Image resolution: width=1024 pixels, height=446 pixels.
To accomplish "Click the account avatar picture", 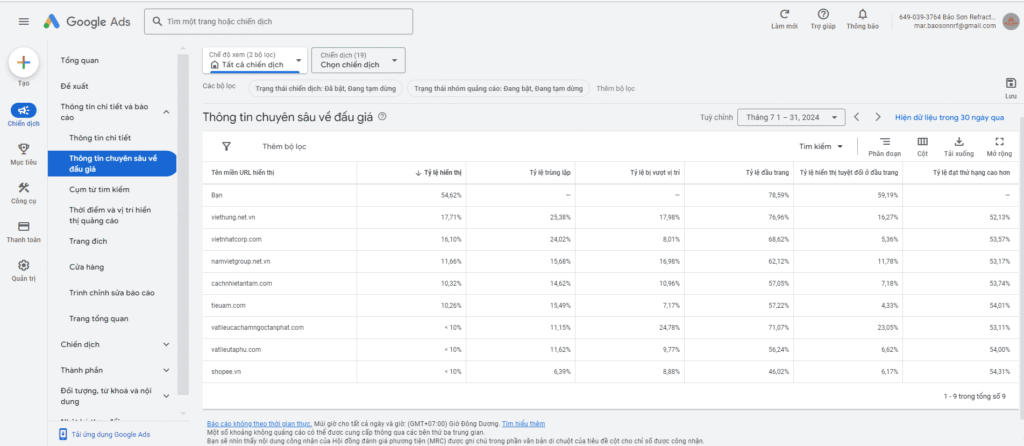I will tap(1009, 21).
